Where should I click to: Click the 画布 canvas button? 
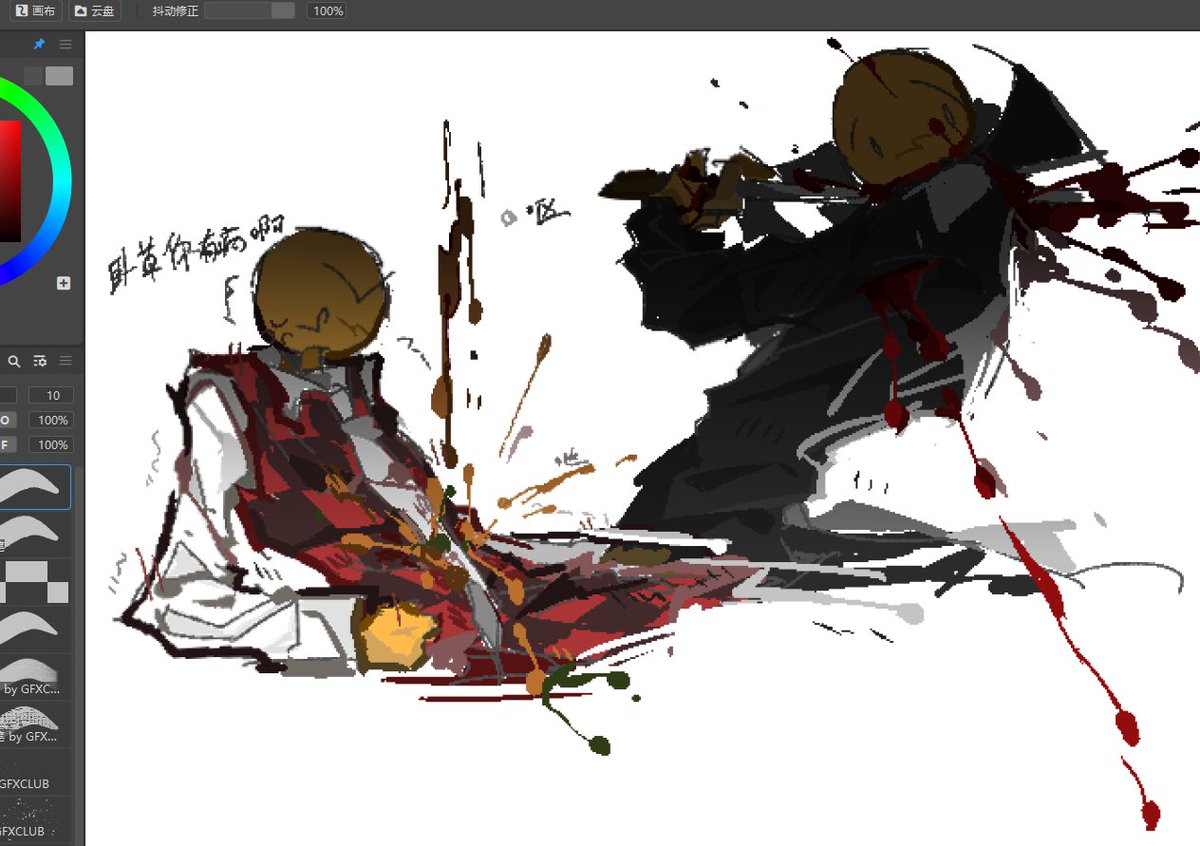click(35, 11)
